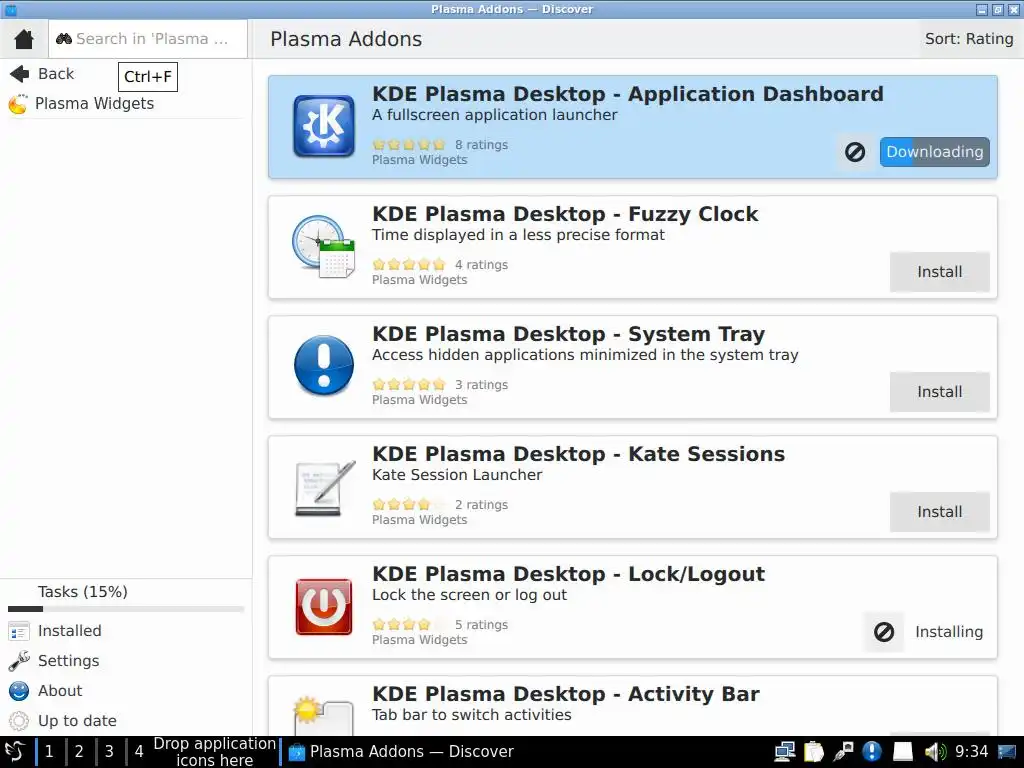Image resolution: width=1024 pixels, height=768 pixels.
Task: Open the Kate Sessions notepad icon
Action: tap(325, 487)
